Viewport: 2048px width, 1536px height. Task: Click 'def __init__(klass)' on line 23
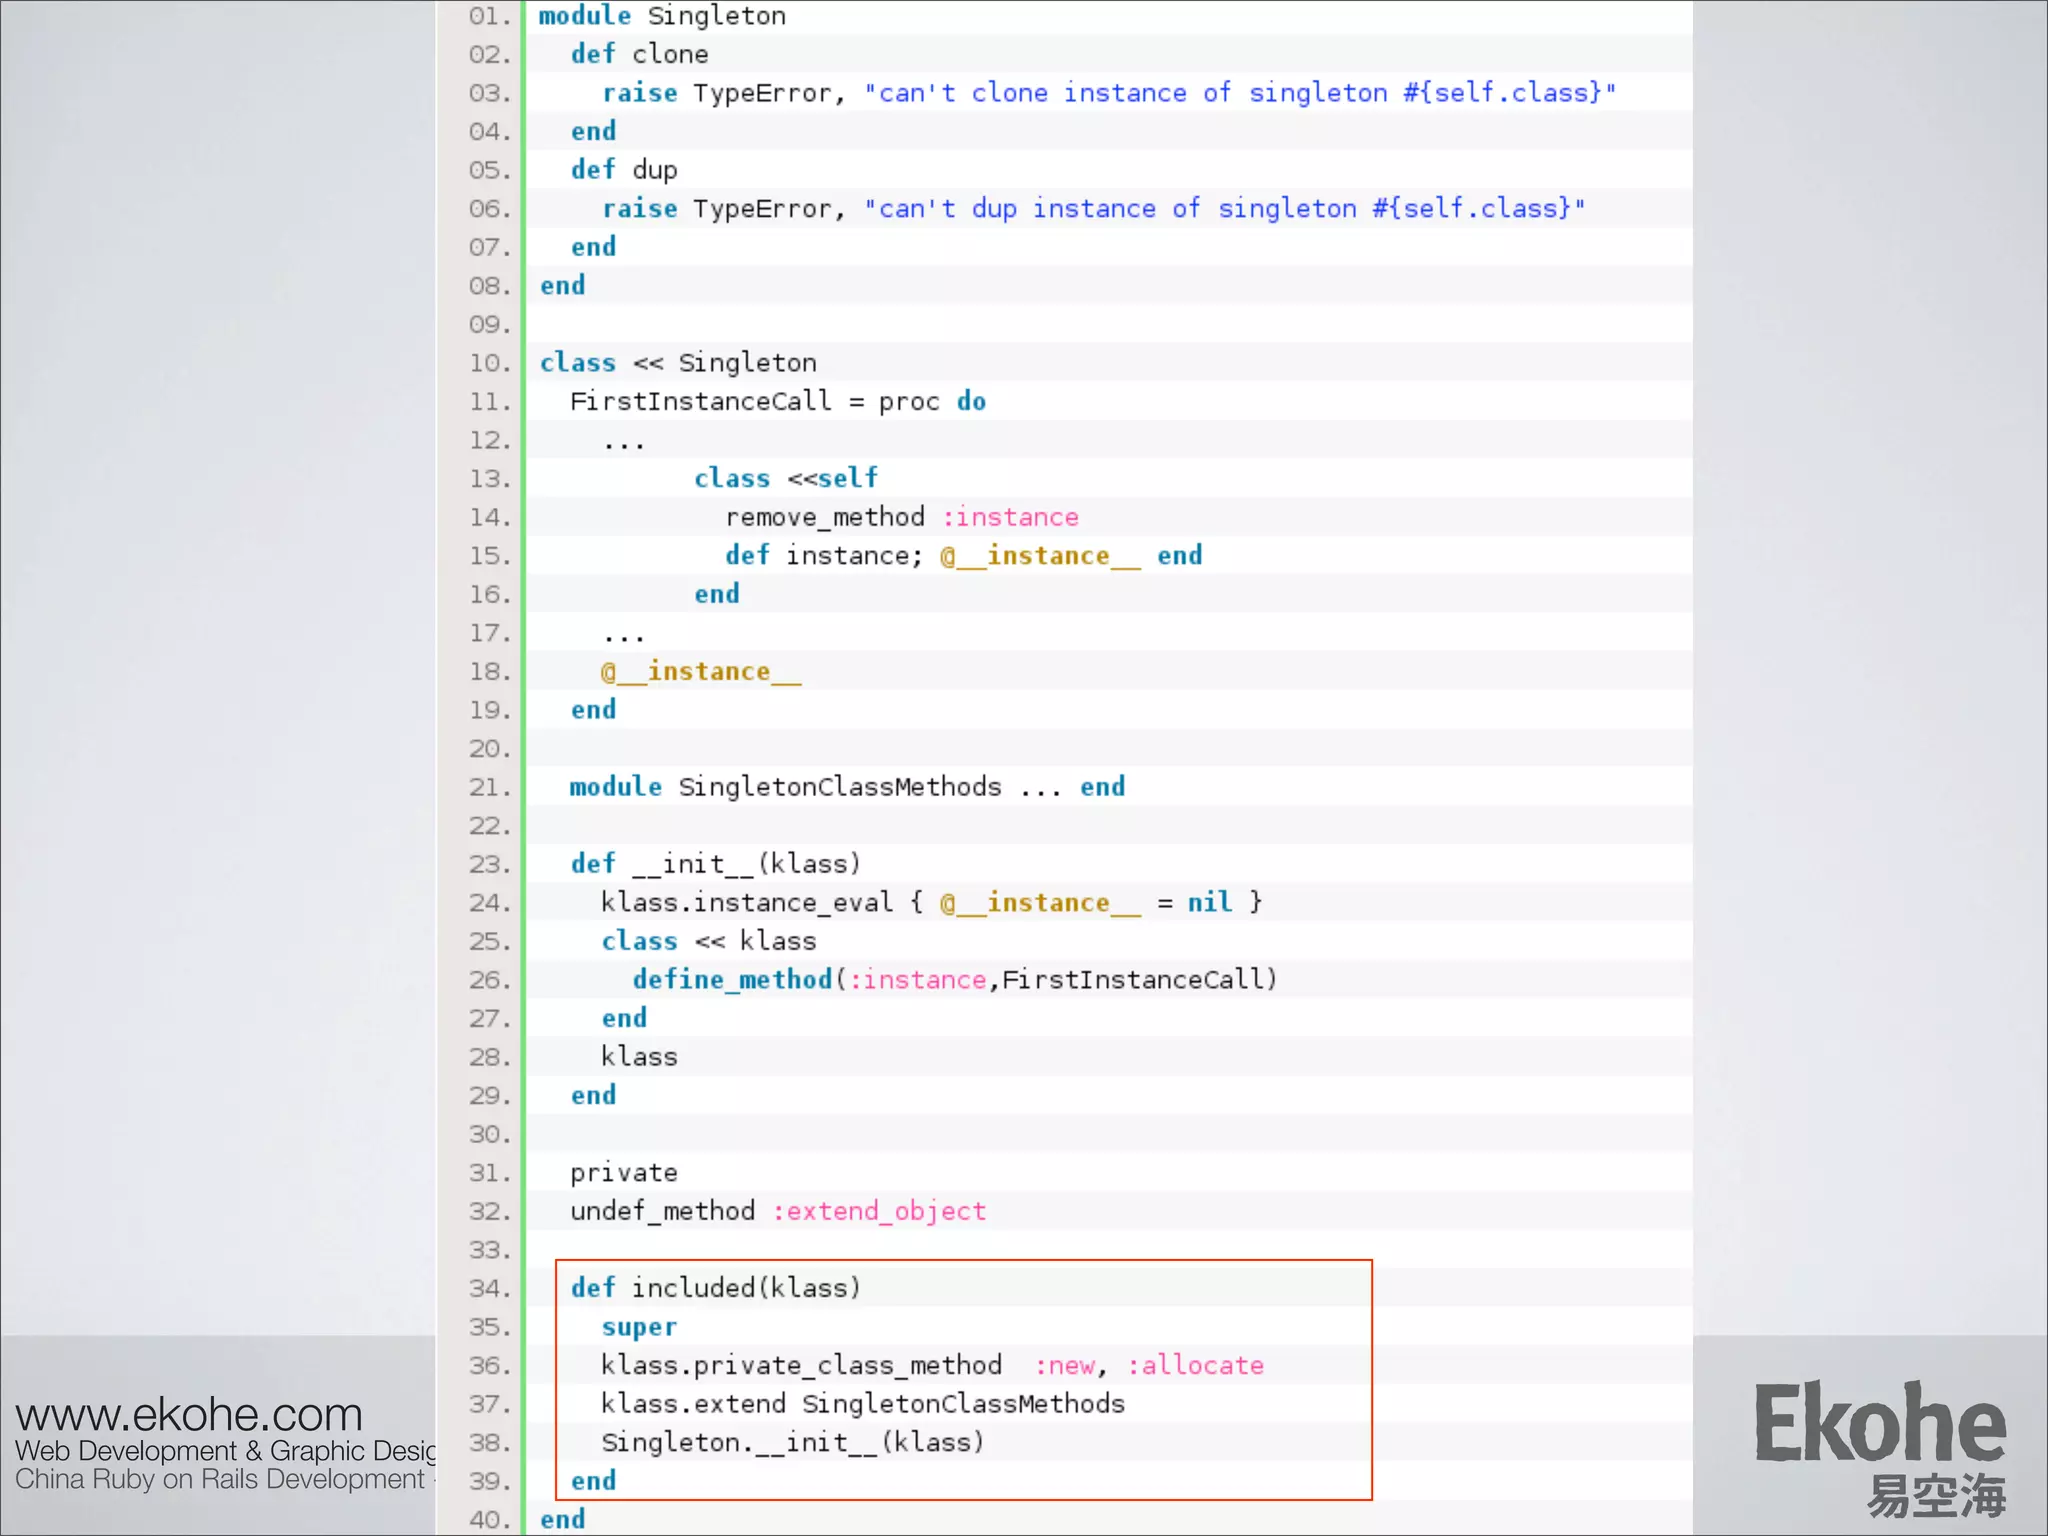(716, 864)
